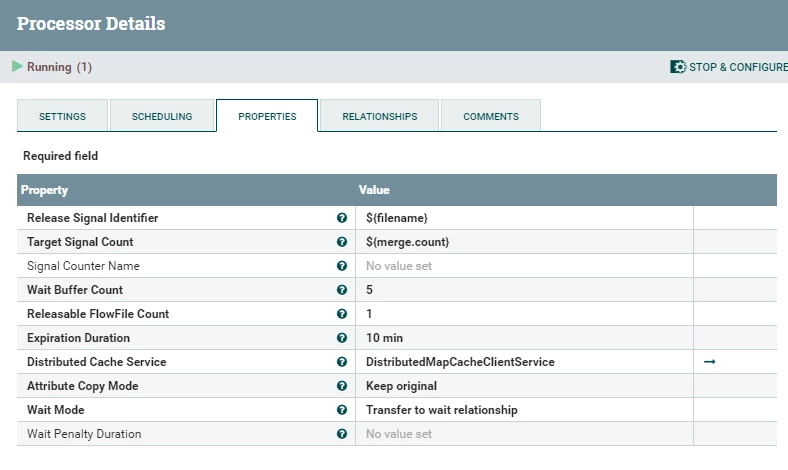Select the Releasable FlowFile Count property name
This screenshot has width=788, height=470.
tap(98, 314)
